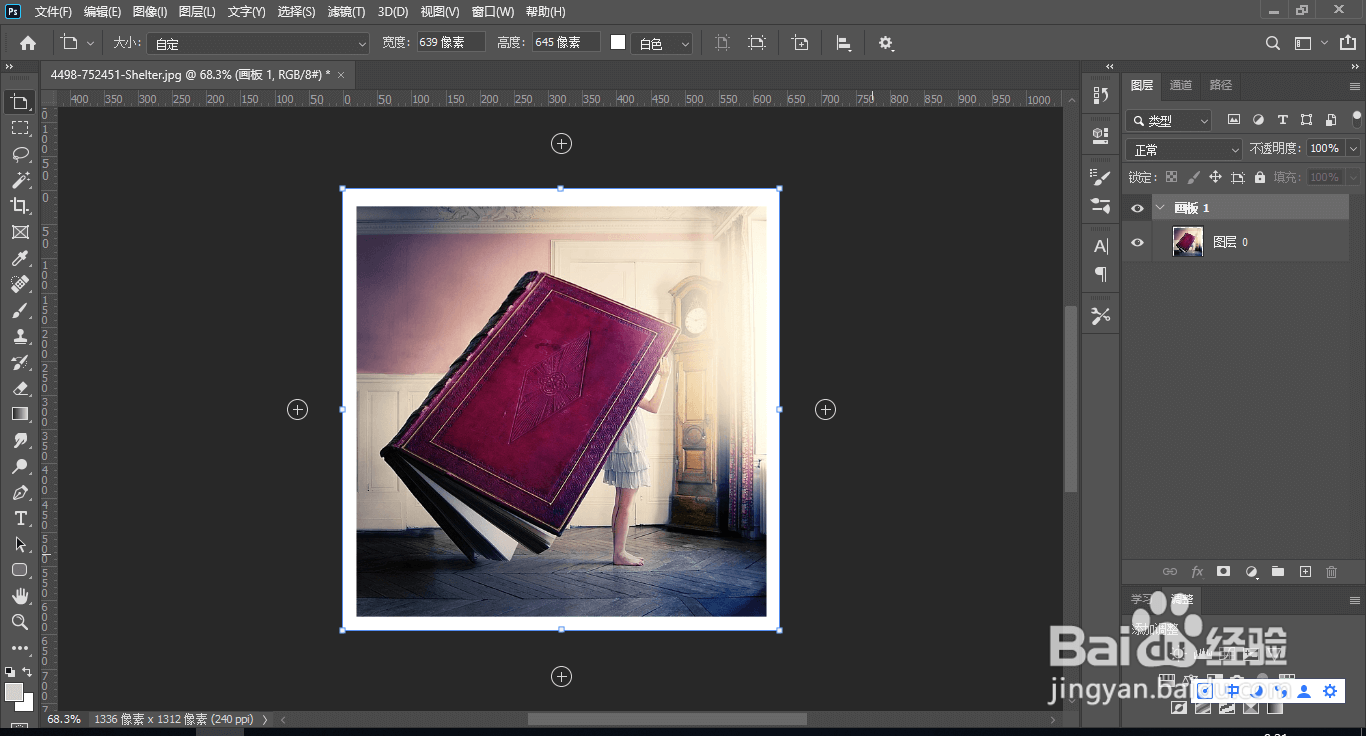Toggle prevent auto-nesting into artboards
Viewport: 1366px width, 736px height.
[x=1238, y=177]
